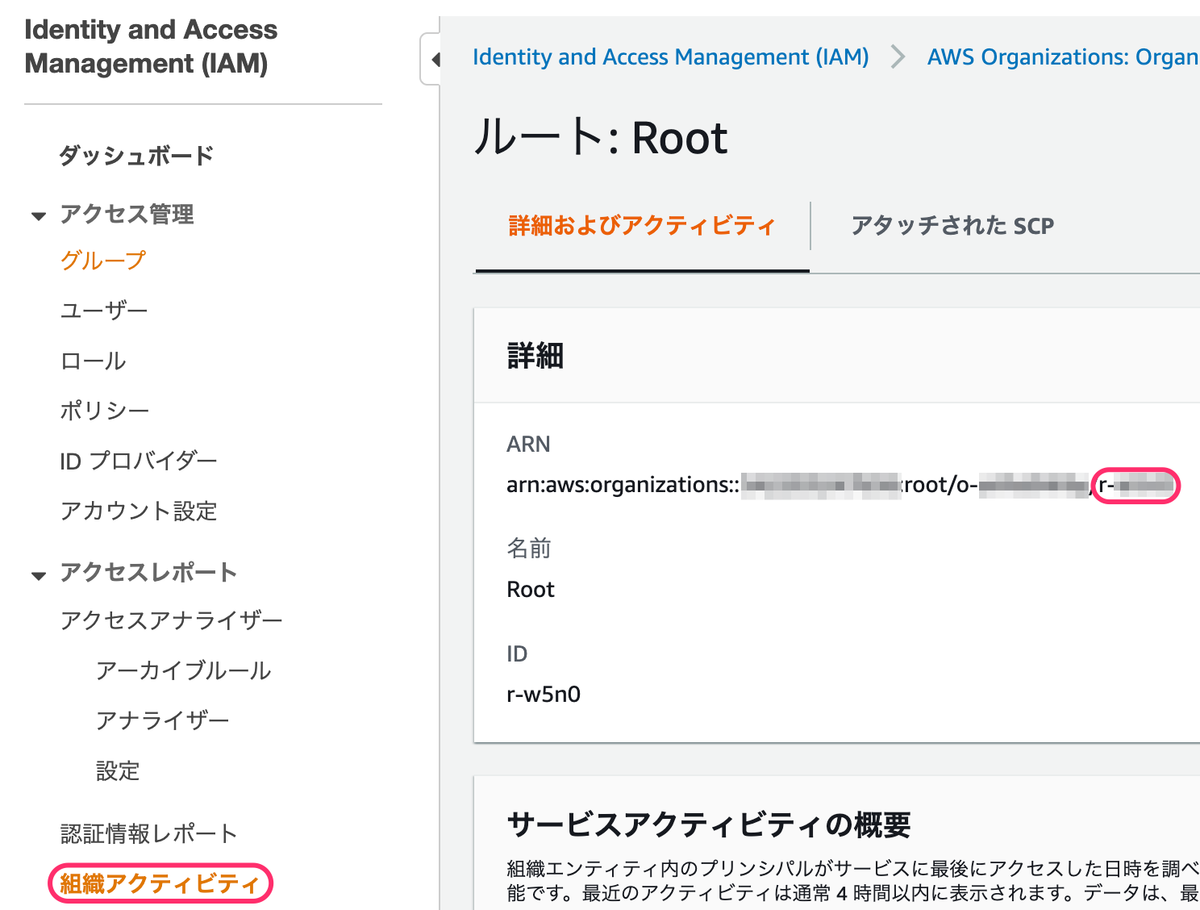This screenshot has height=910, width=1200.
Task: Open 認証情報レポート in the sidebar
Action: click(149, 833)
